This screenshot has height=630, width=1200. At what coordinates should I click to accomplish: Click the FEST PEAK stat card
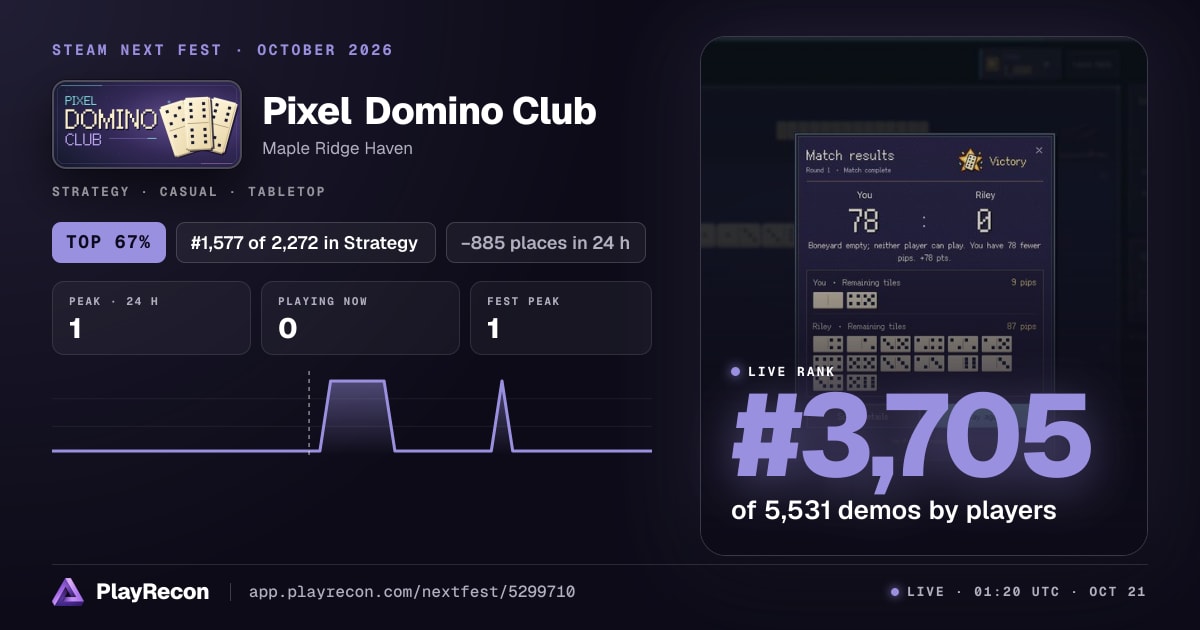click(561, 318)
